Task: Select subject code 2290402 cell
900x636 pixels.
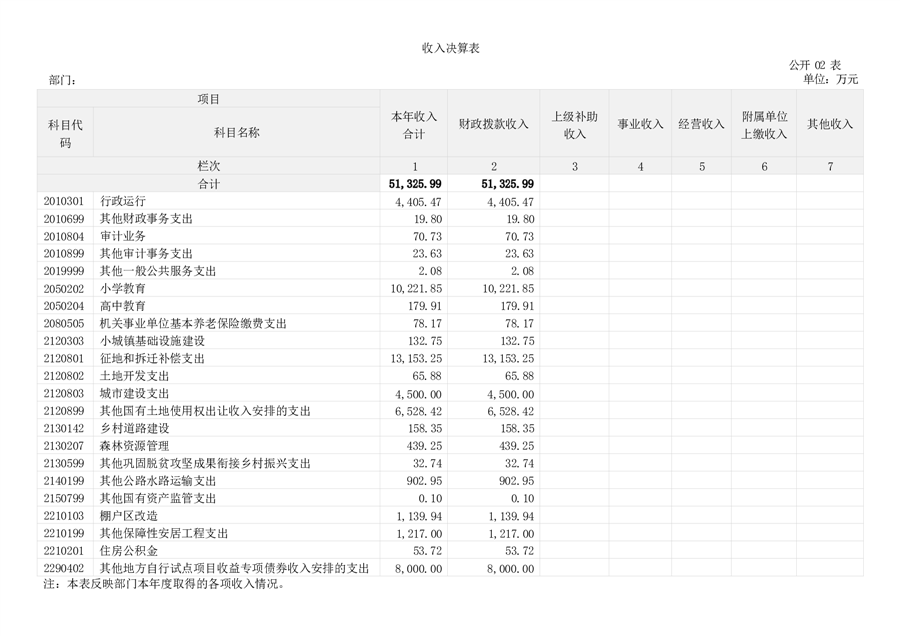Action: (x=64, y=568)
